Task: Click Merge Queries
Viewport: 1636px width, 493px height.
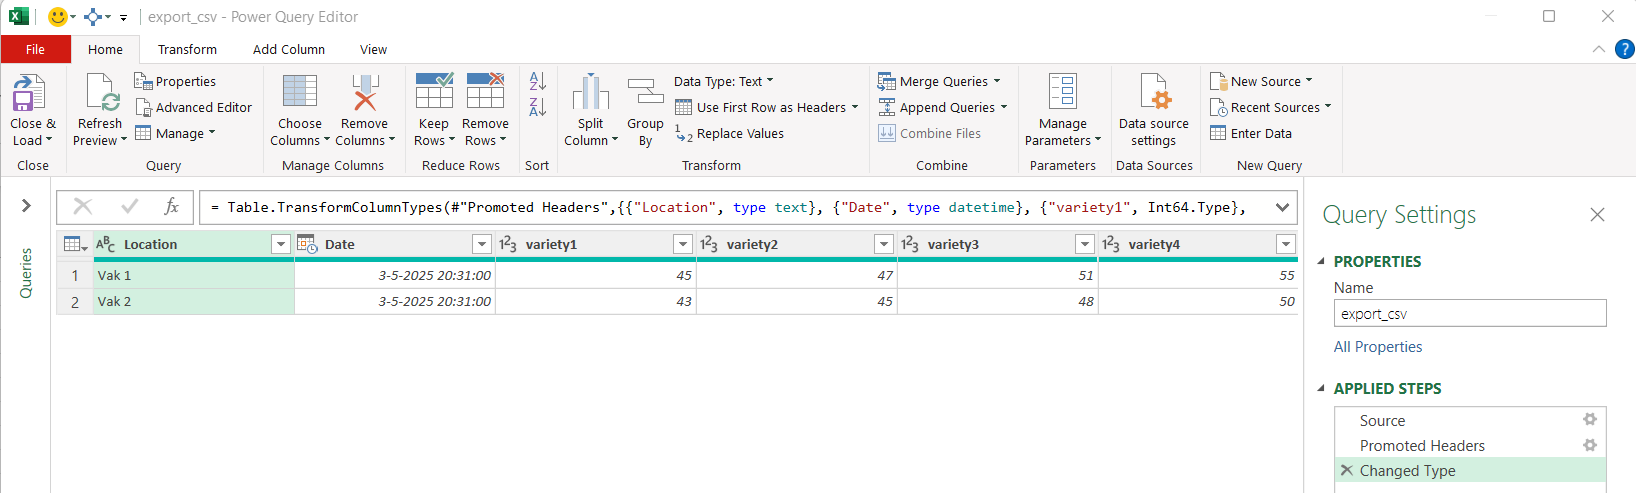Action: click(x=939, y=81)
